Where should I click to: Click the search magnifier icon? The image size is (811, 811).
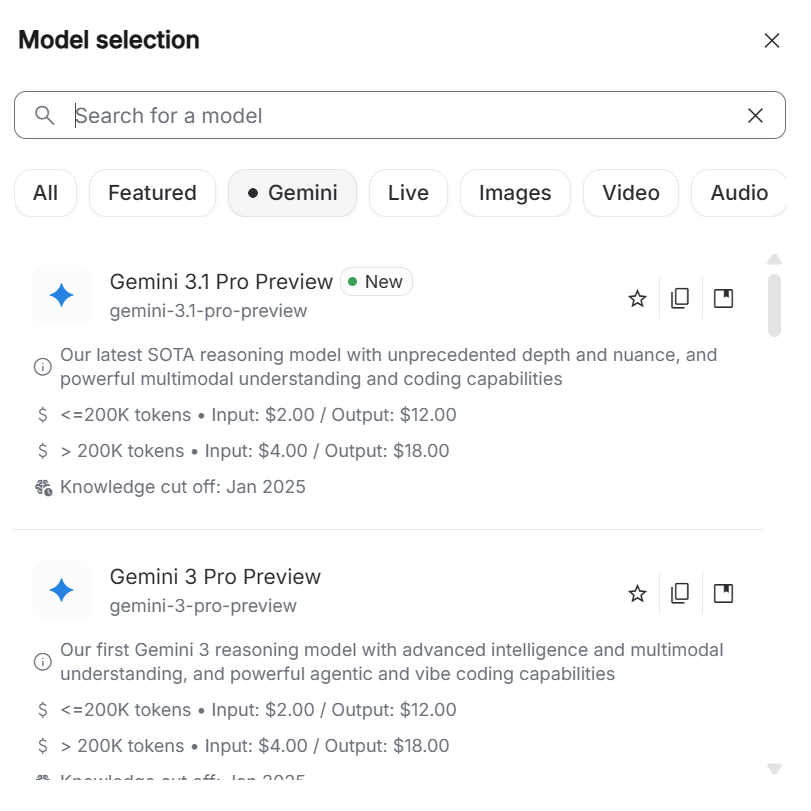click(x=45, y=116)
